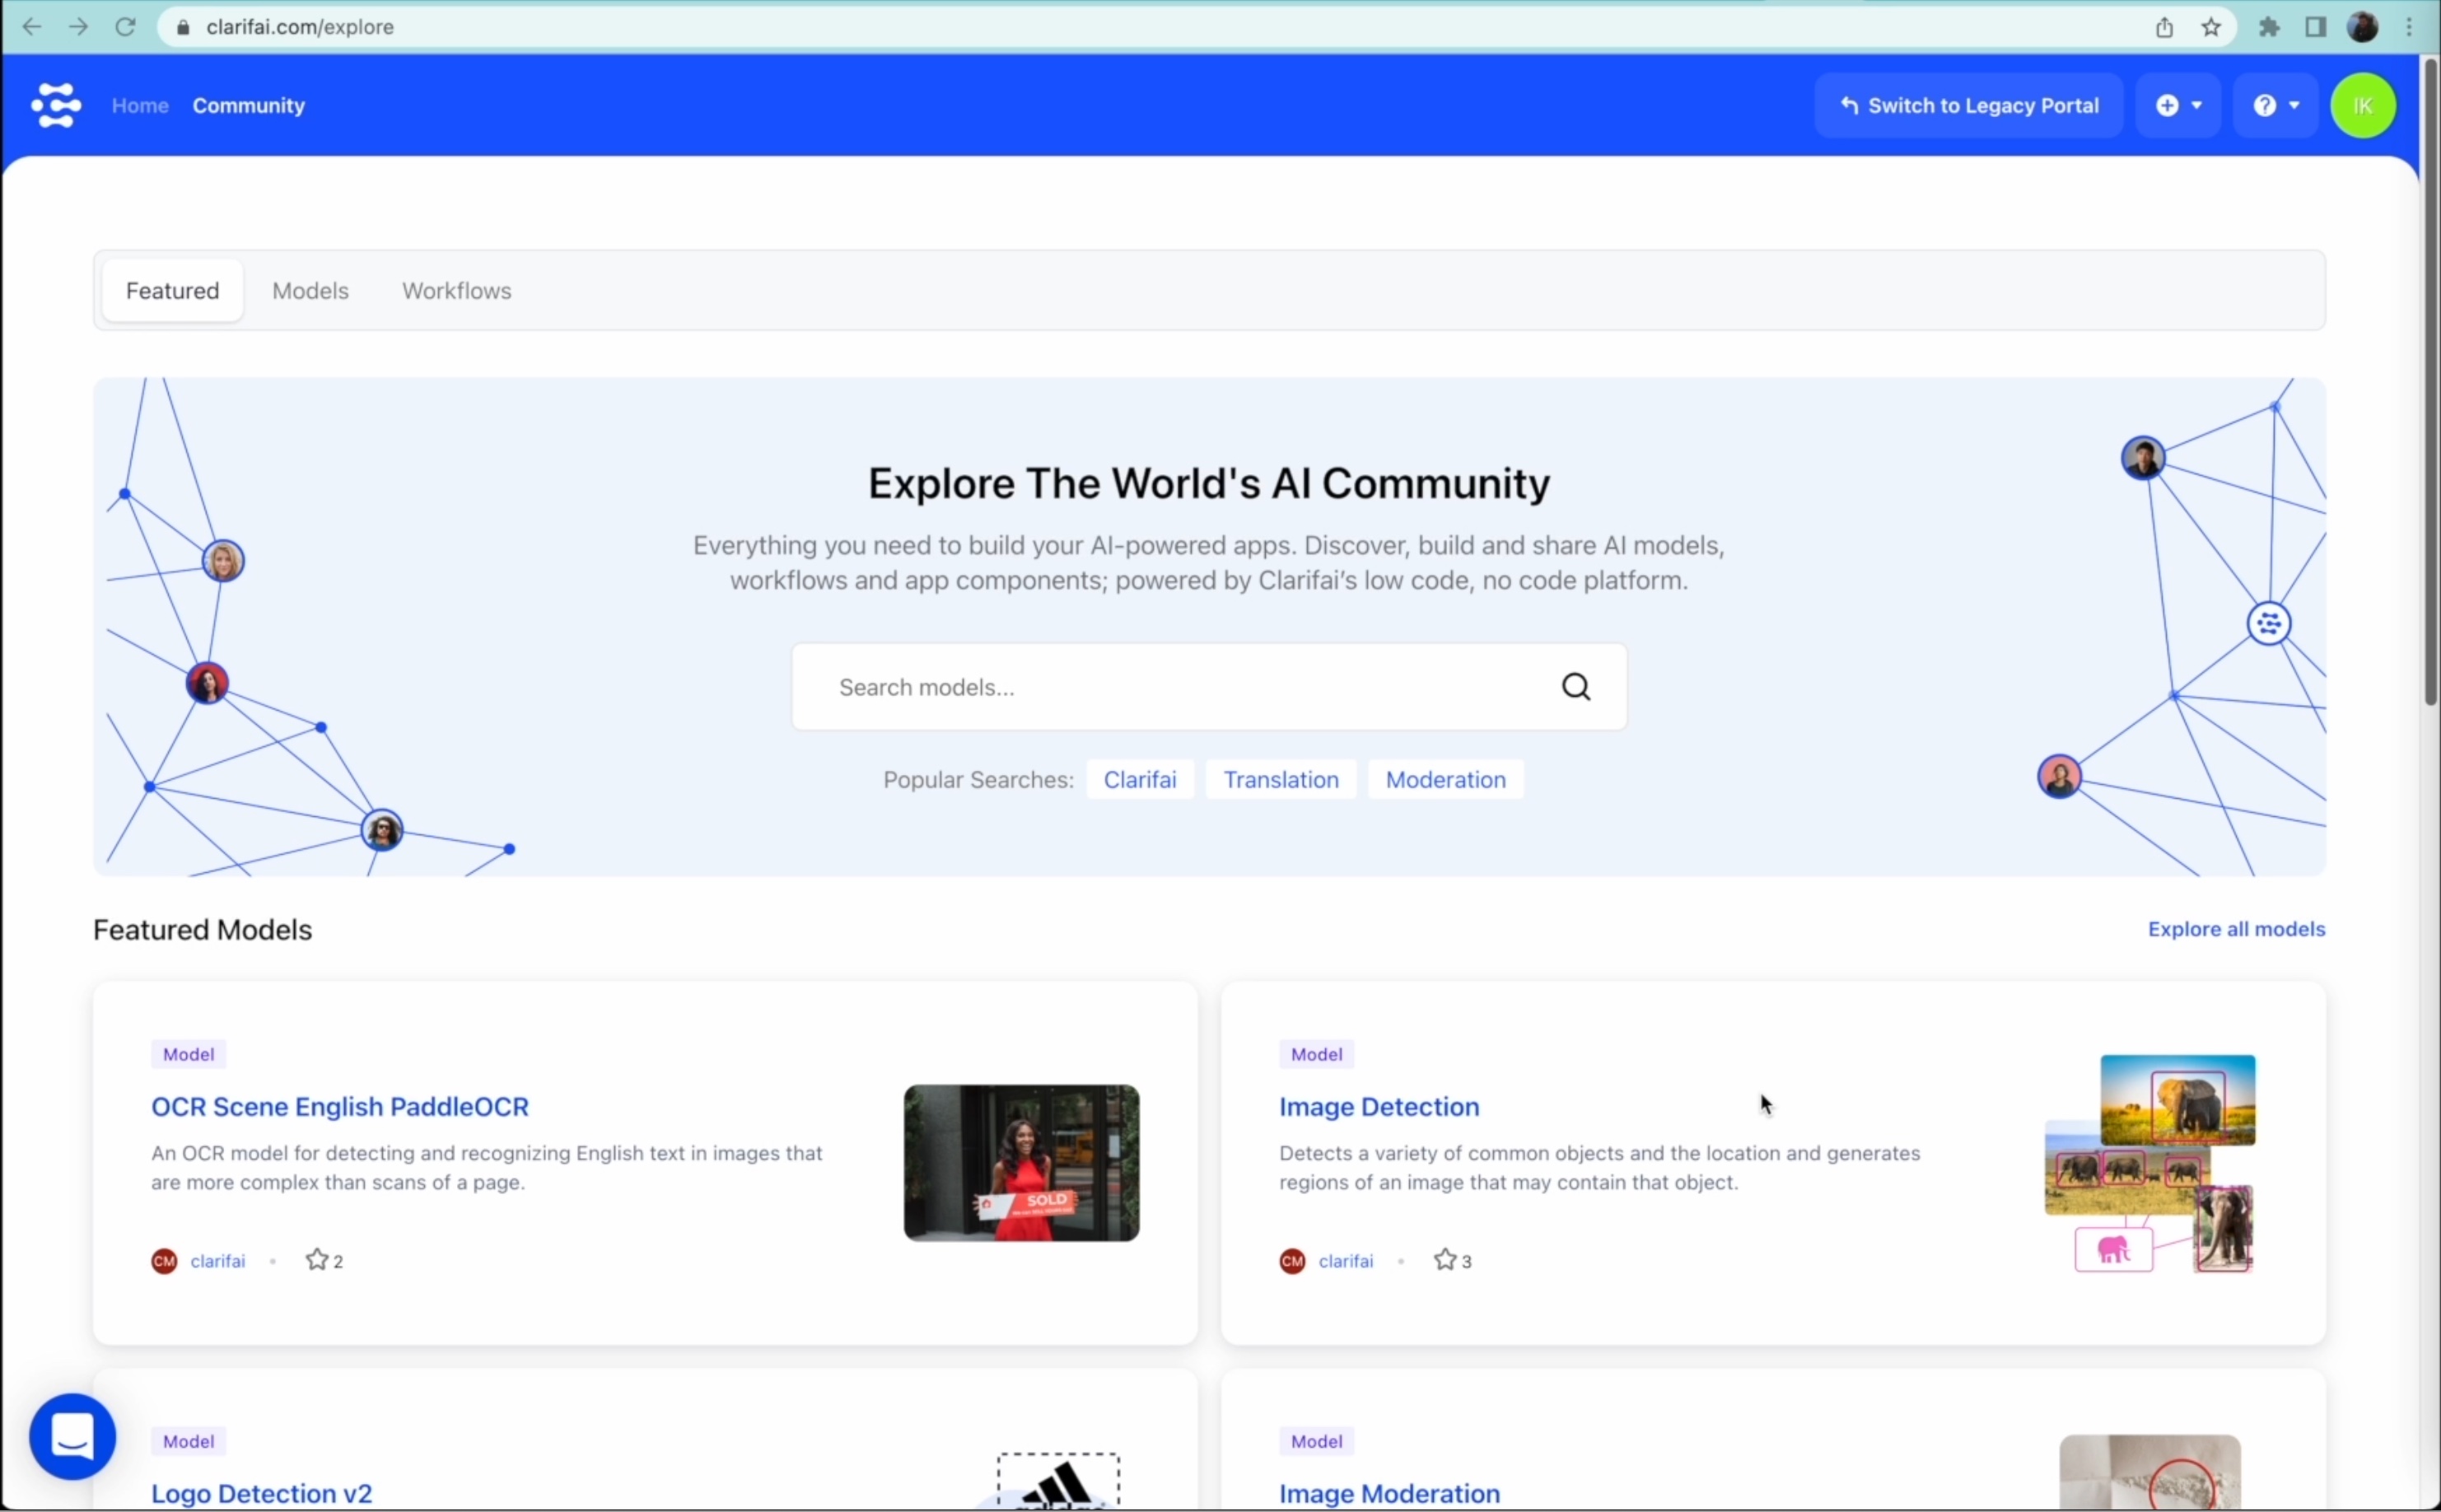Viewport: 2441px width, 1512px height.
Task: Switch to the Models tab
Action: point(310,291)
